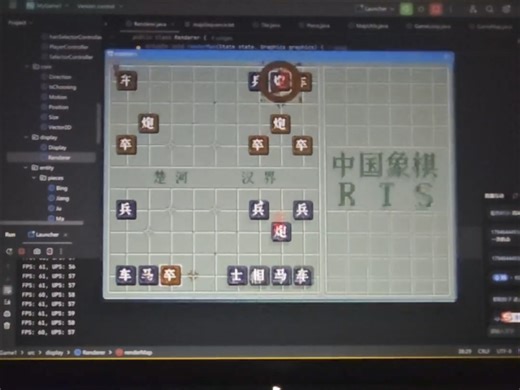Select the 士 piece on bottom row

pos(237,276)
